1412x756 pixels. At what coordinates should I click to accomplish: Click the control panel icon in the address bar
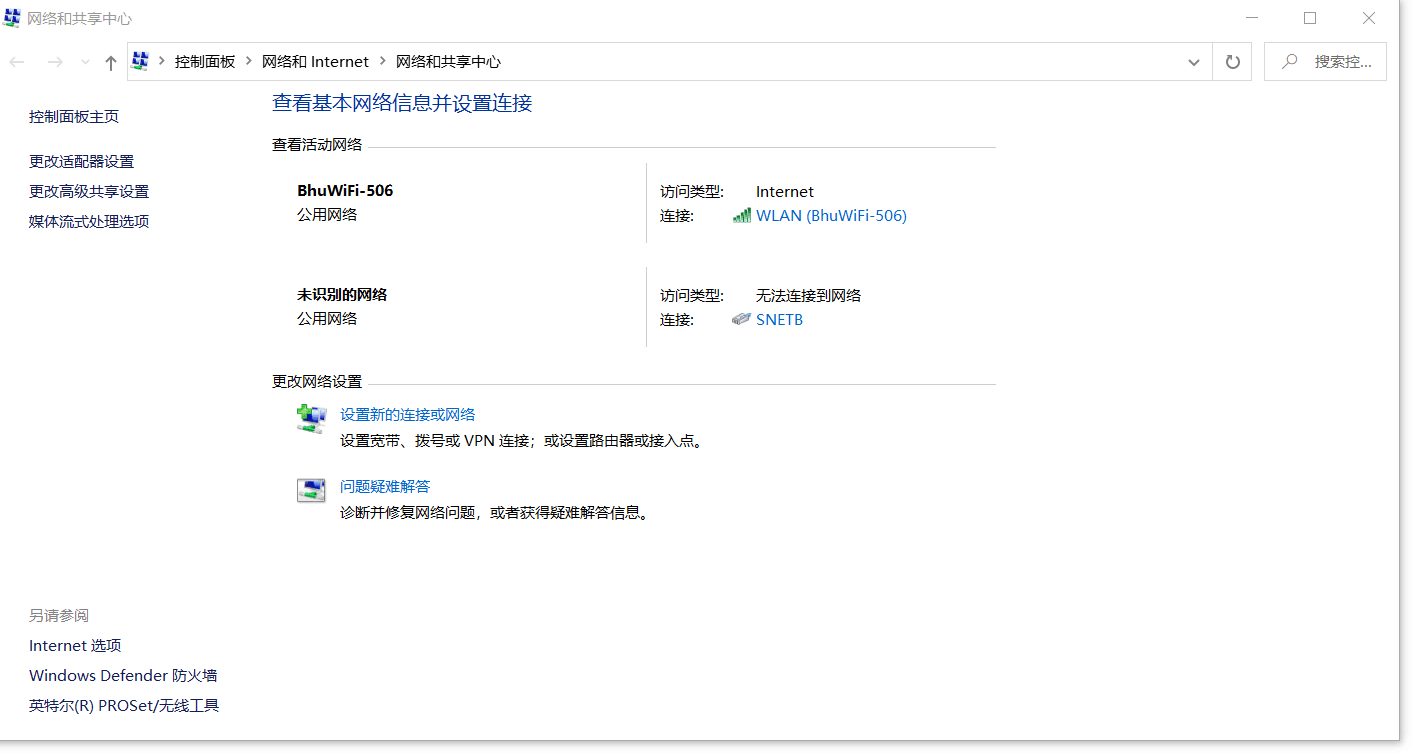pos(141,61)
